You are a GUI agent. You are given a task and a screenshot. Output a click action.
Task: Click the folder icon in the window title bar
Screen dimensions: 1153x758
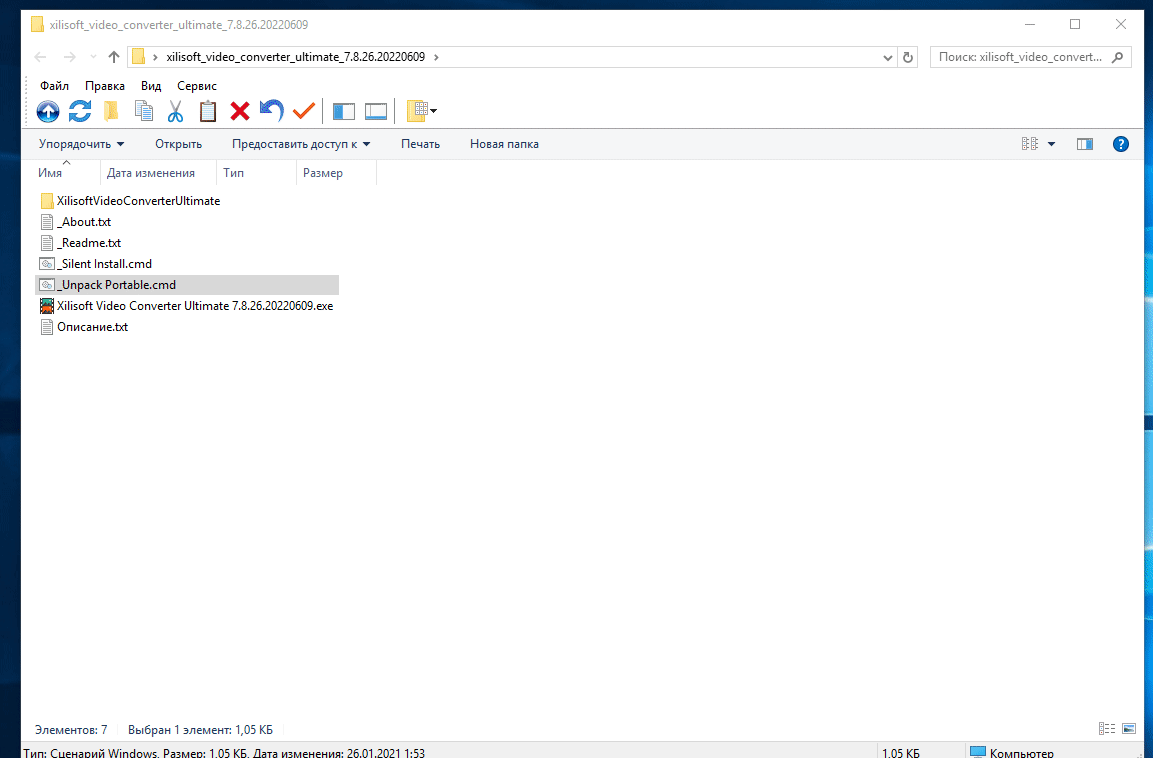click(38, 24)
